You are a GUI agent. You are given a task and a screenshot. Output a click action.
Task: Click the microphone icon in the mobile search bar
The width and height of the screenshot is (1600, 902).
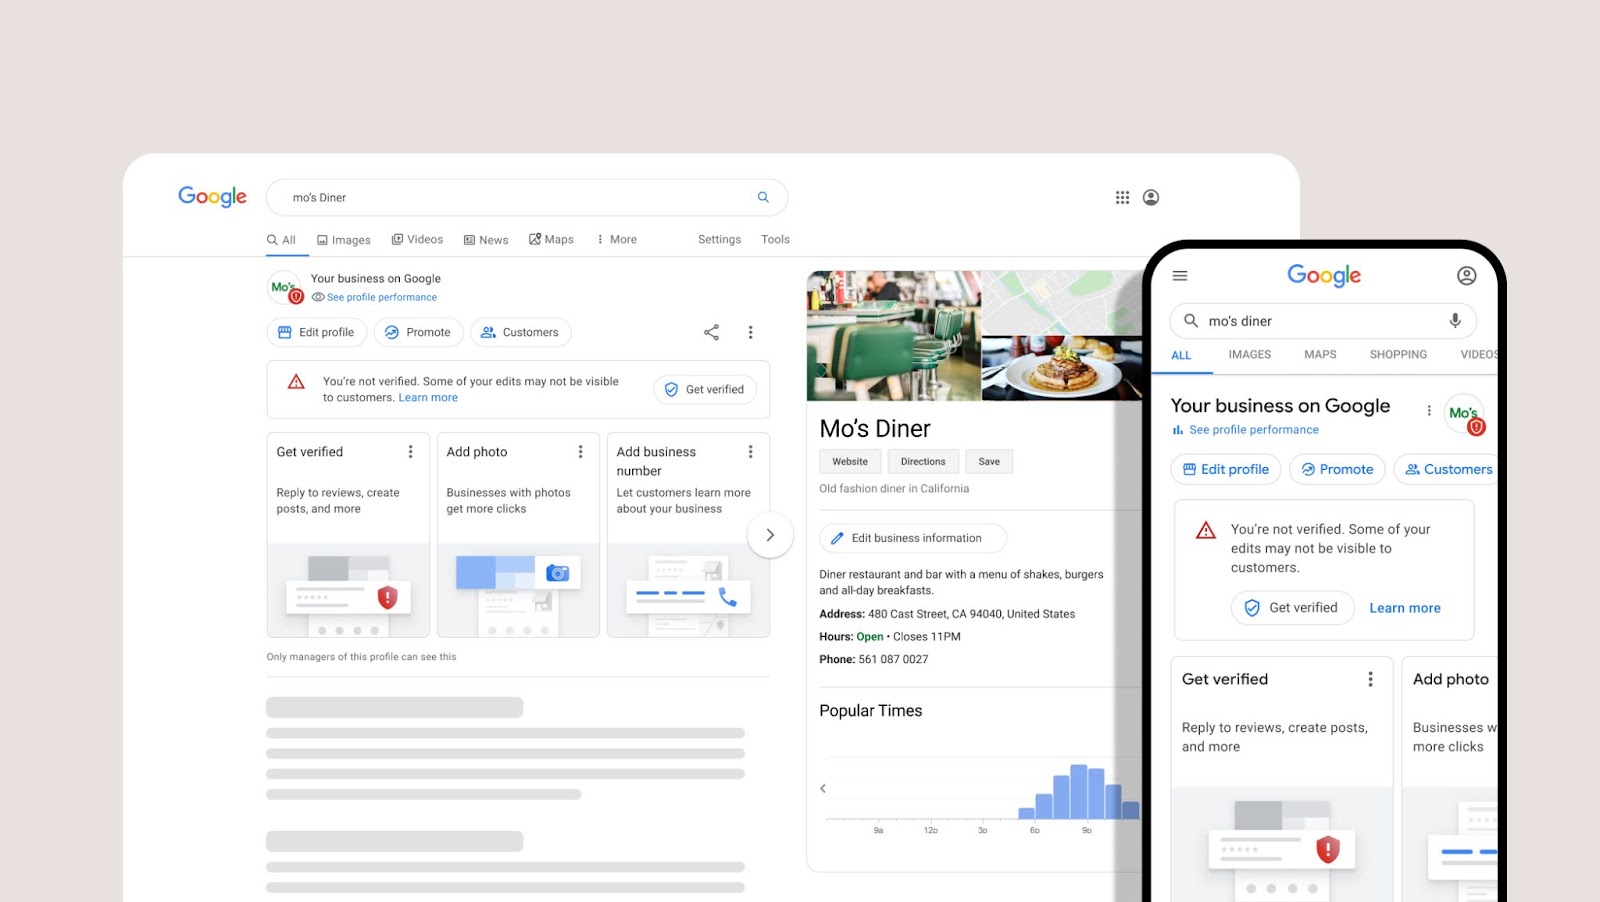point(1455,320)
